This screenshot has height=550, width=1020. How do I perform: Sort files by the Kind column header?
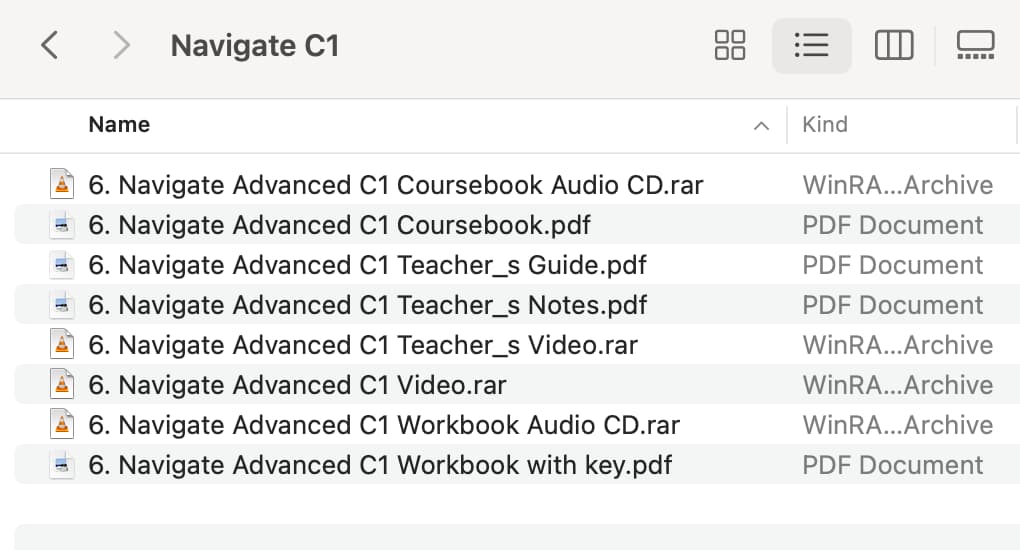click(824, 124)
